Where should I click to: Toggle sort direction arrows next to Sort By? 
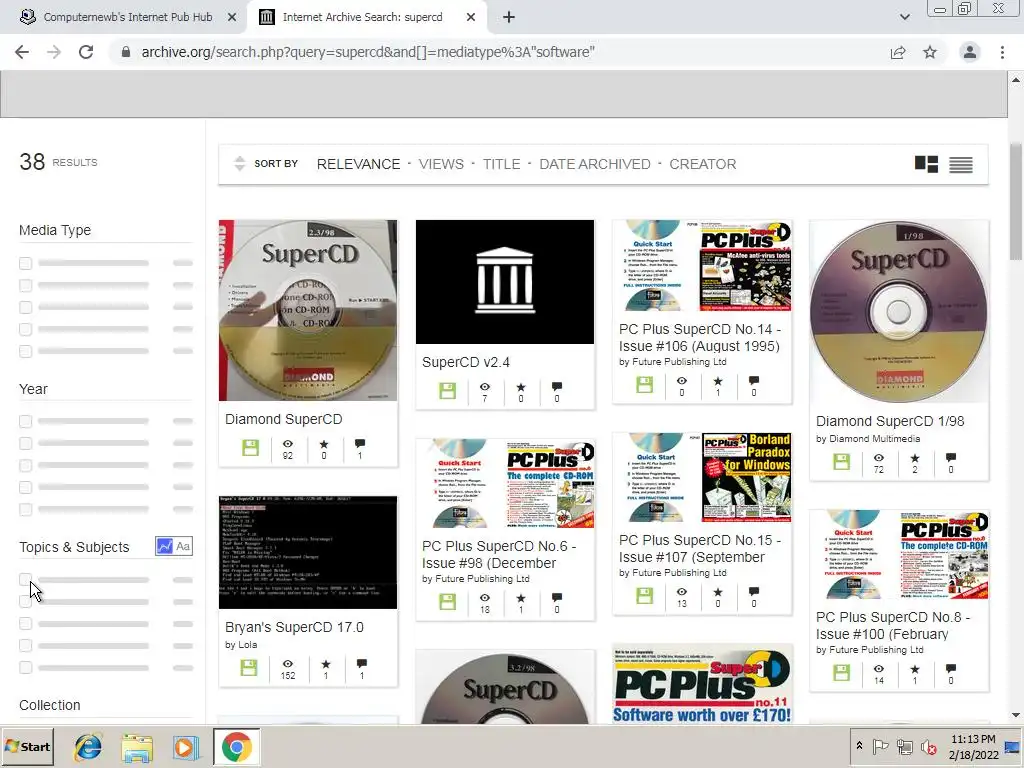click(239, 163)
